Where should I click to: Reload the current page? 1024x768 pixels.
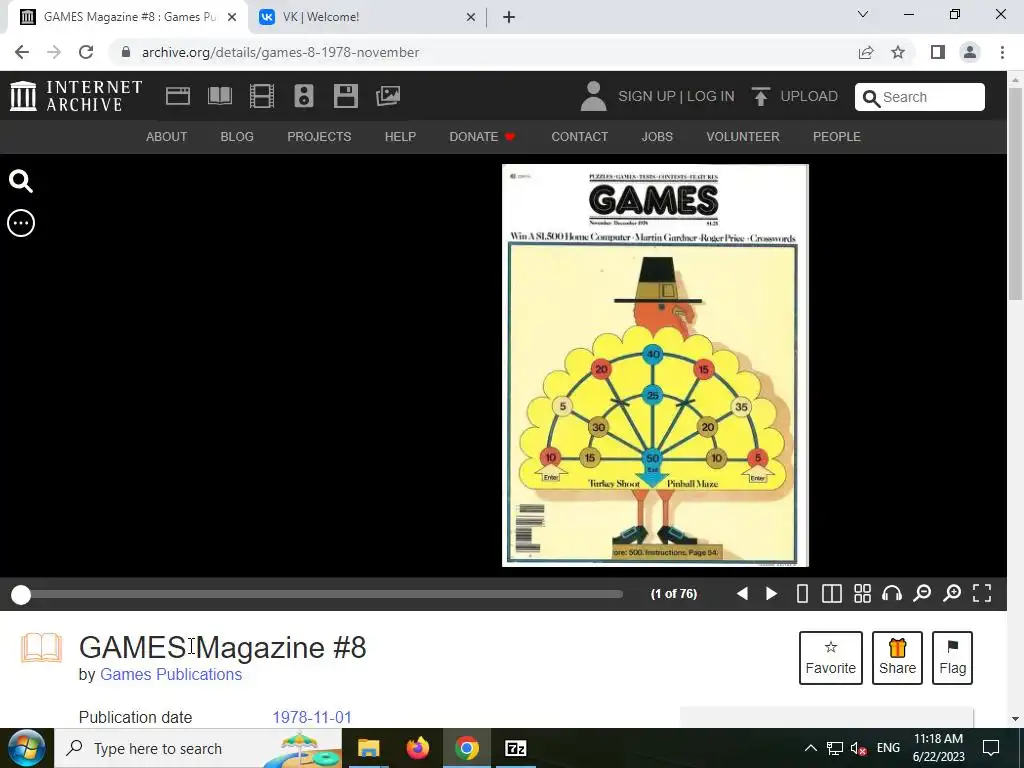pos(86,52)
